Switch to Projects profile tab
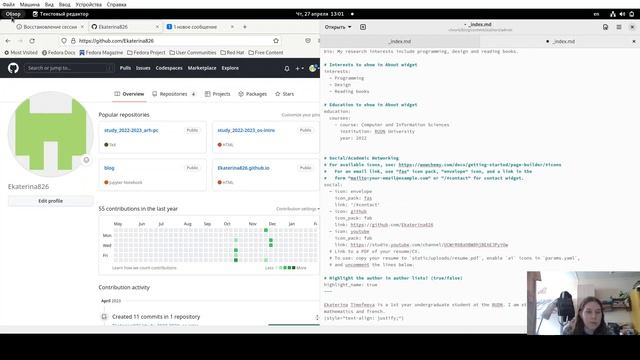The width and height of the screenshot is (640, 360). [x=217, y=94]
